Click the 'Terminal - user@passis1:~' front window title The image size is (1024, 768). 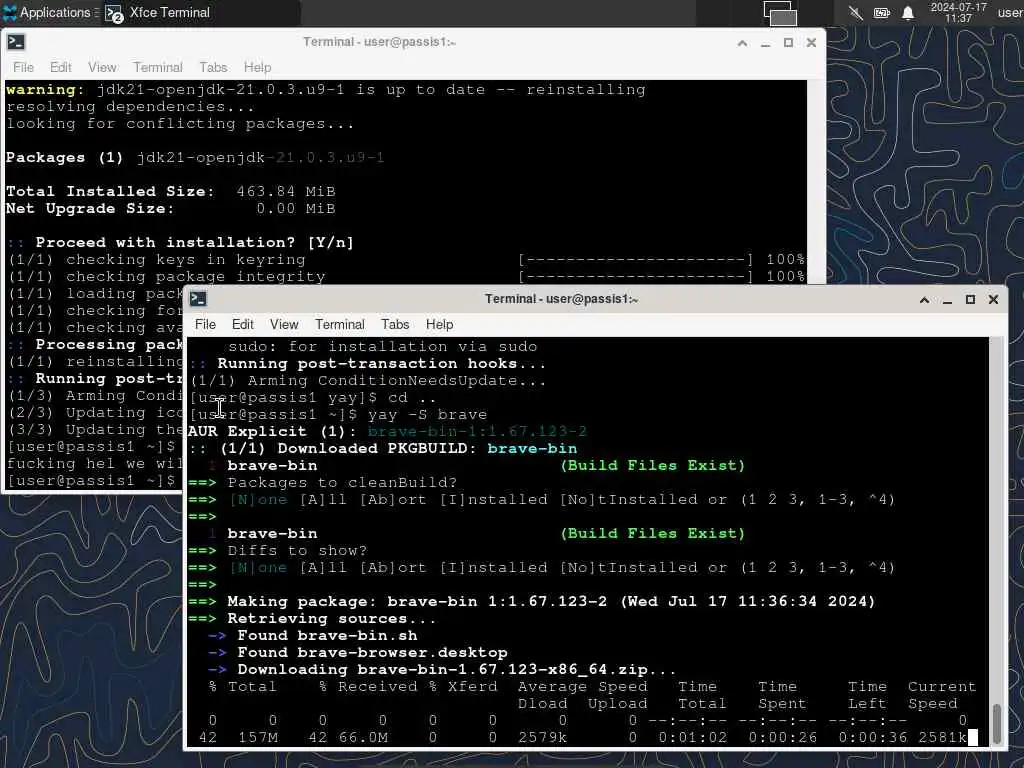click(562, 299)
